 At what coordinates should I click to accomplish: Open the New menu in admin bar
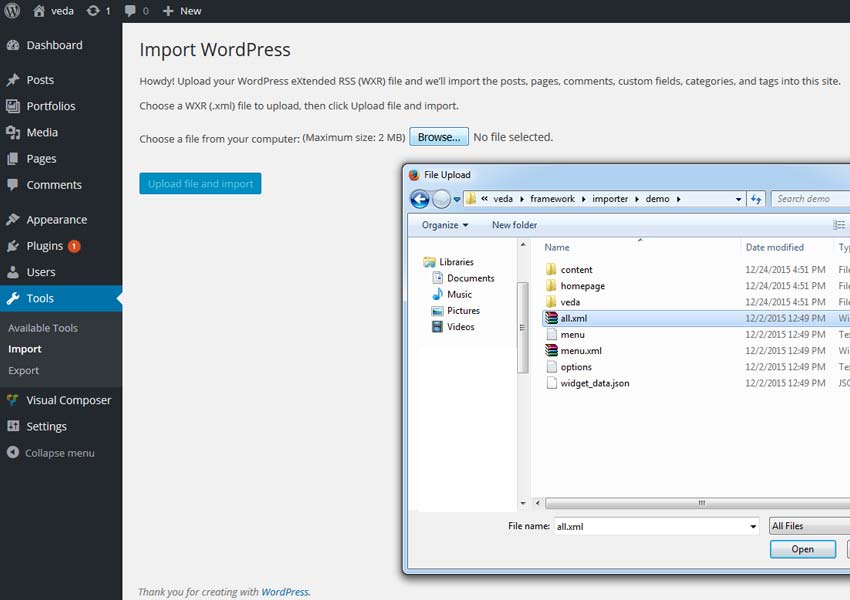[x=180, y=11]
